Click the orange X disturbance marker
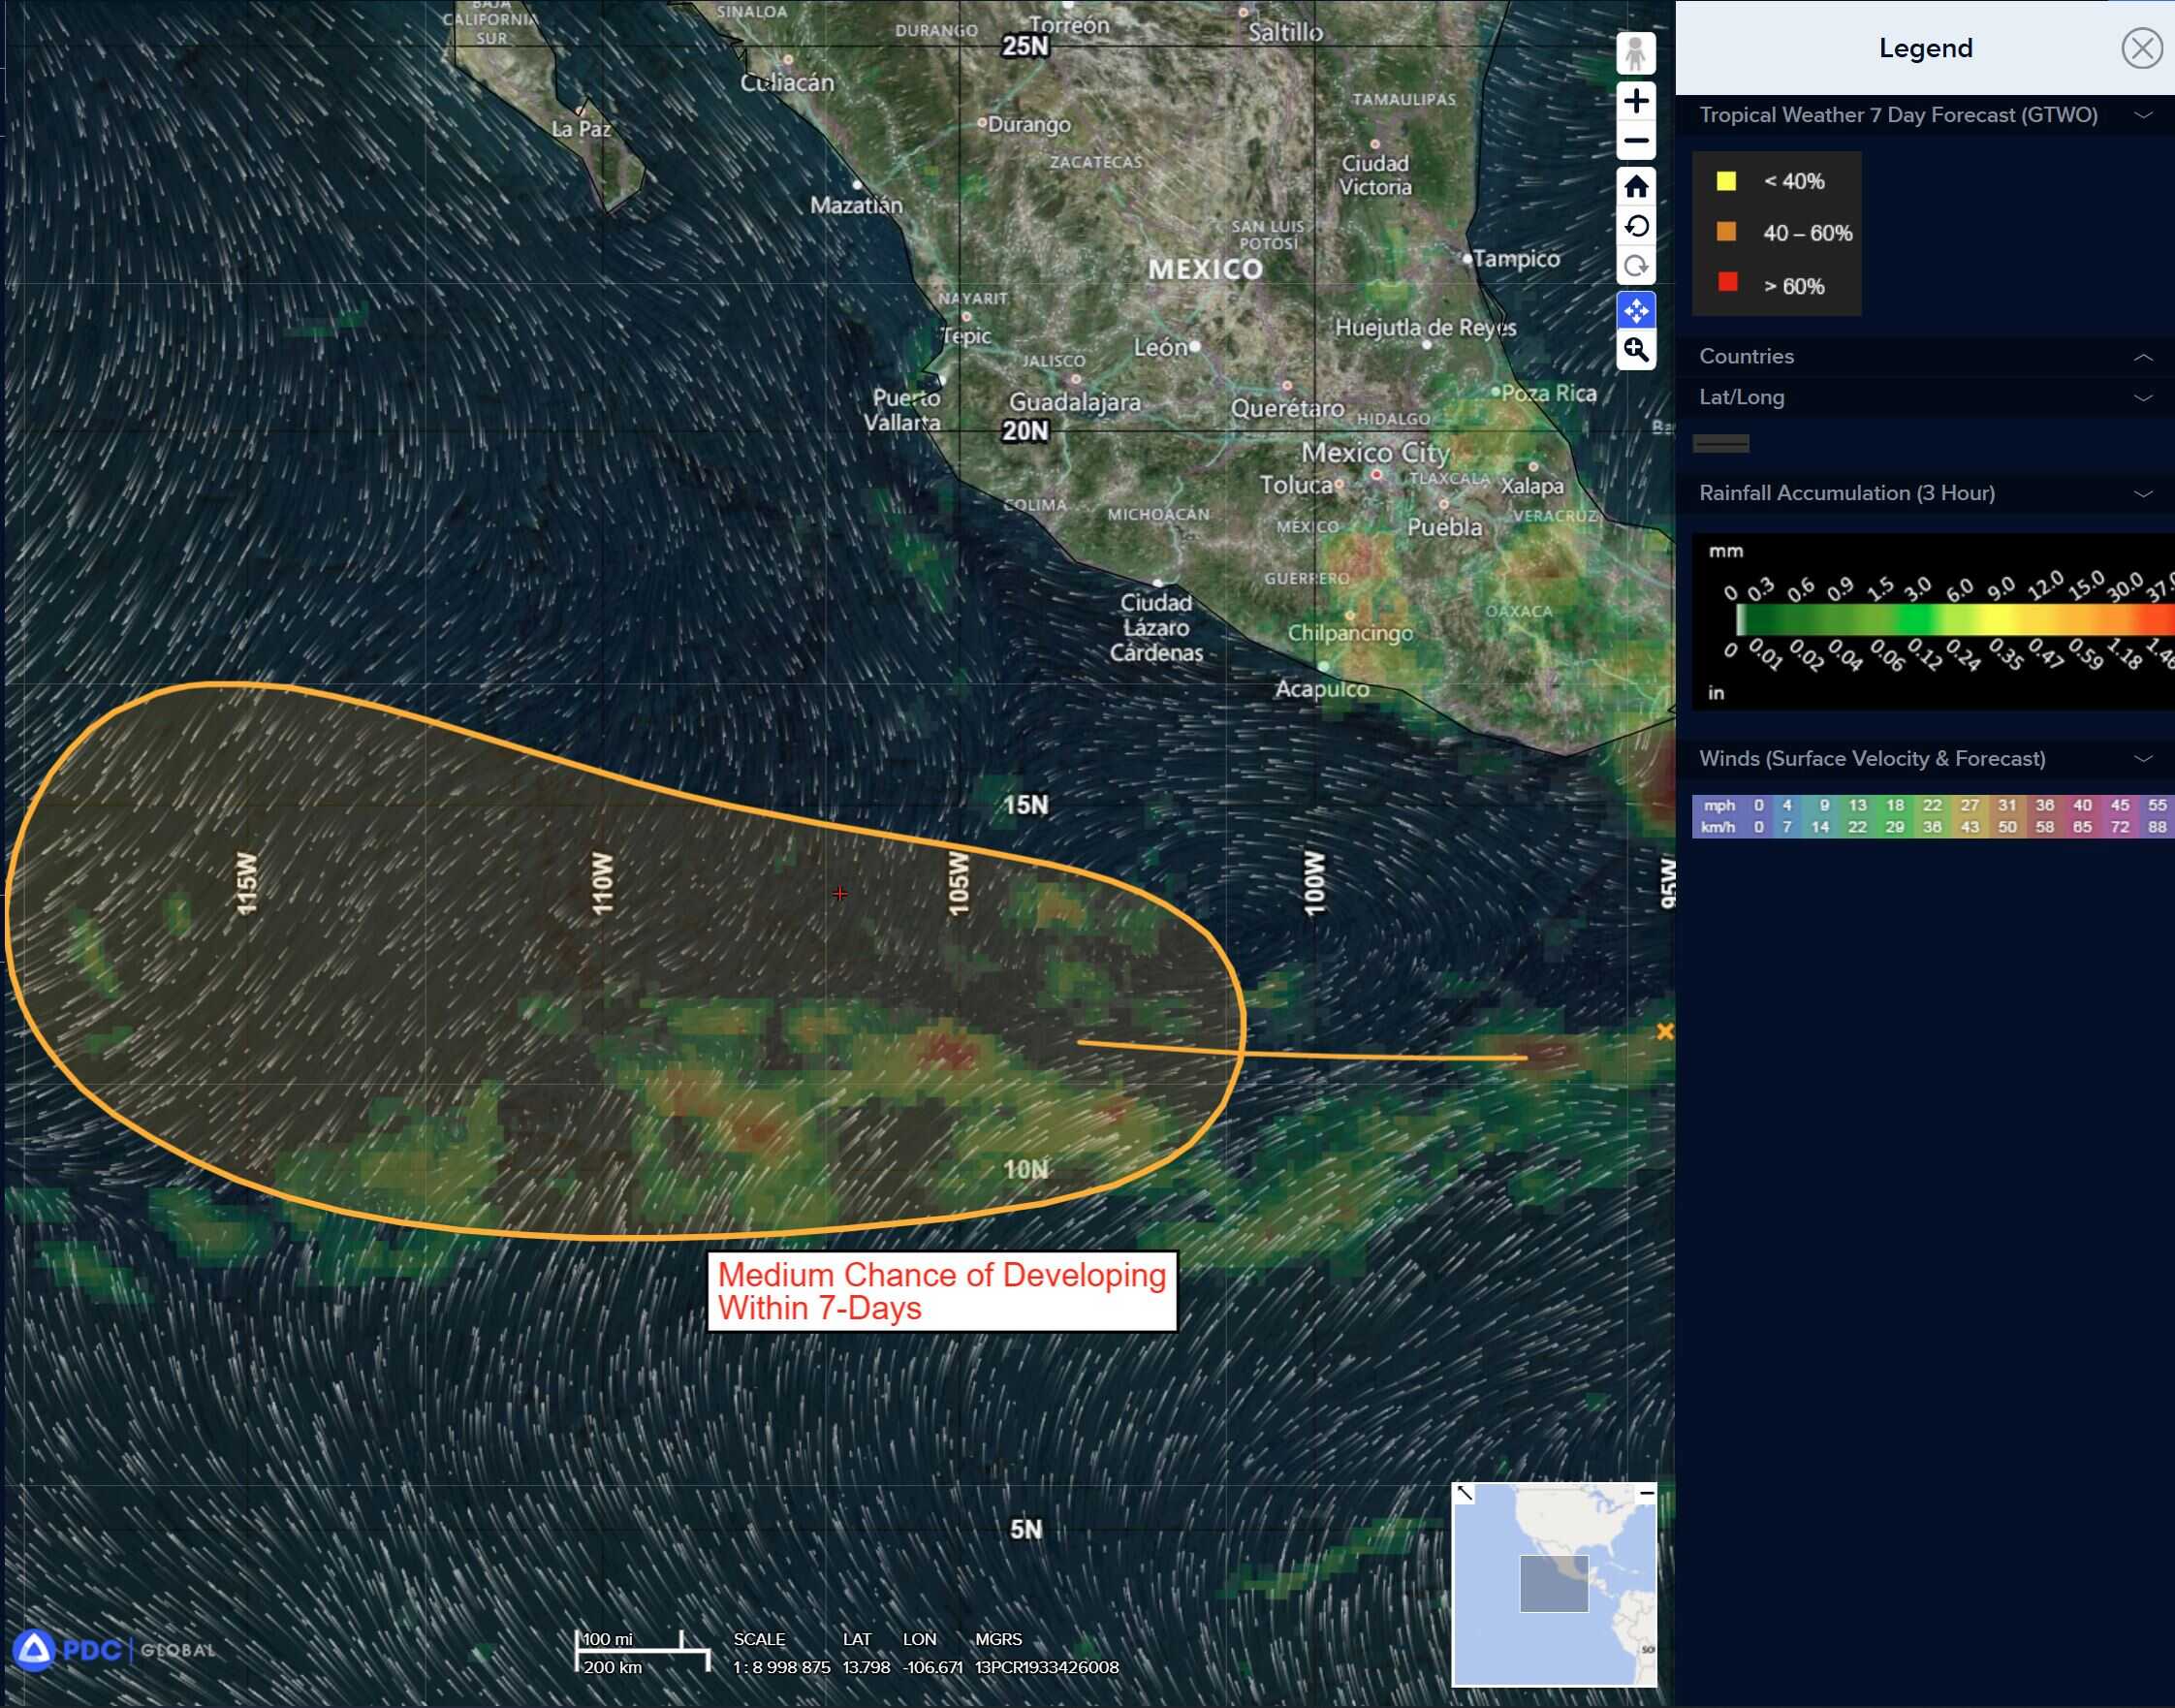2175x1708 pixels. point(1664,1031)
